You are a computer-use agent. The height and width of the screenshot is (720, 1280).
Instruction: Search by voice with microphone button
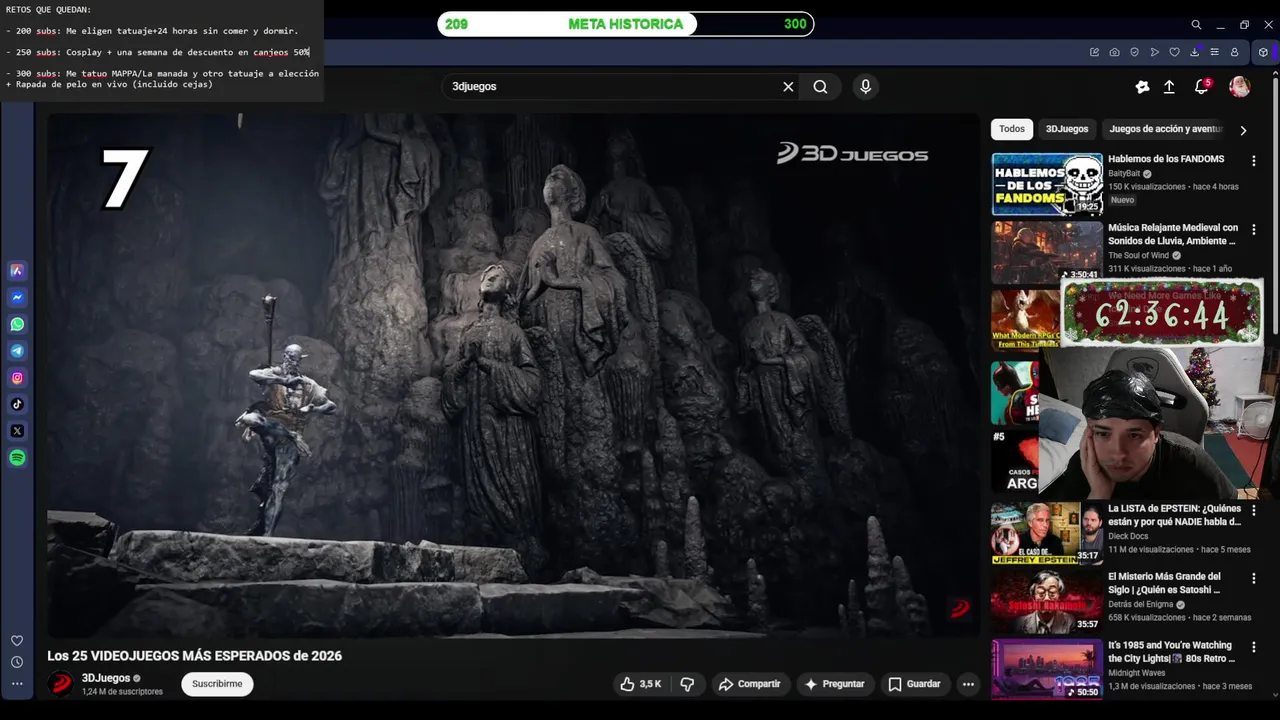click(x=866, y=87)
